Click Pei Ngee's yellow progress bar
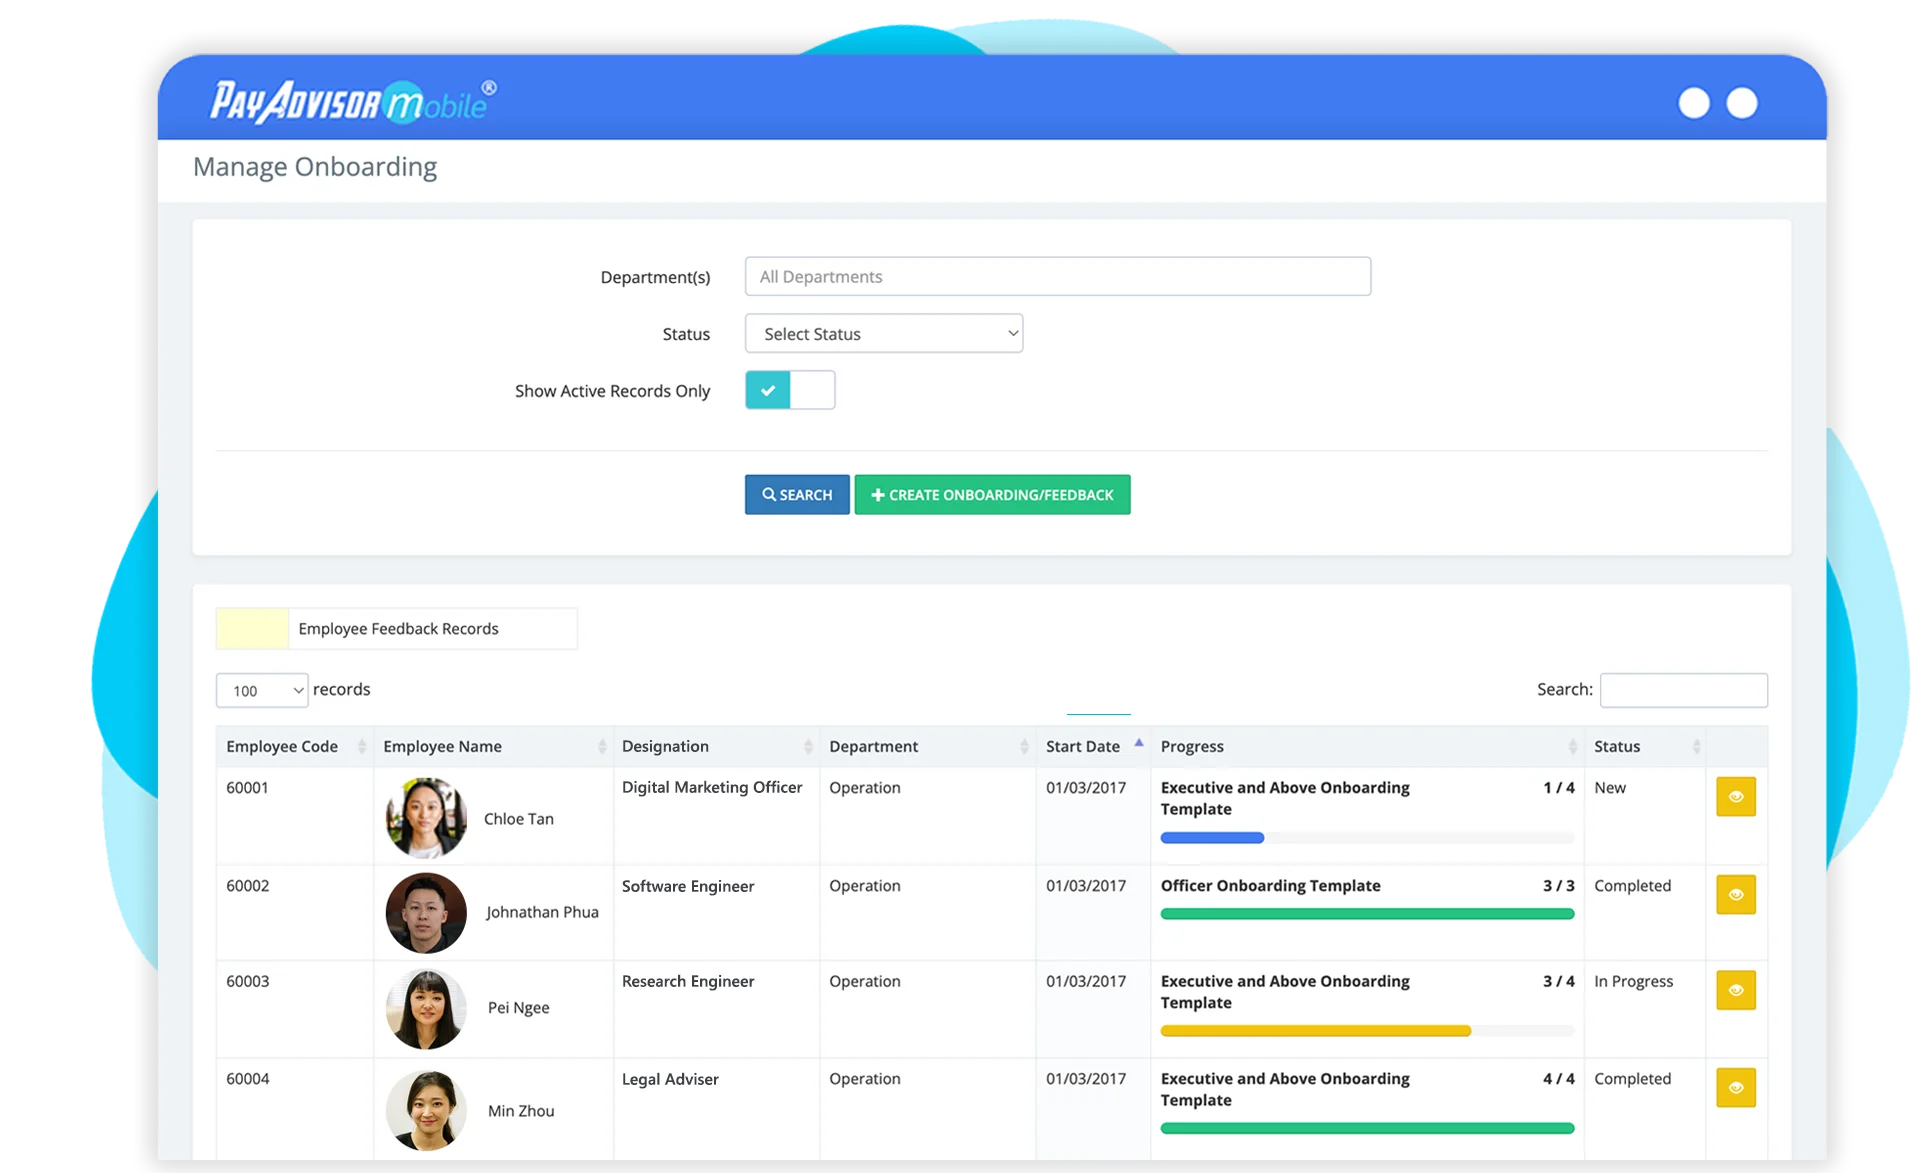The image size is (1920, 1173). click(x=1314, y=1030)
